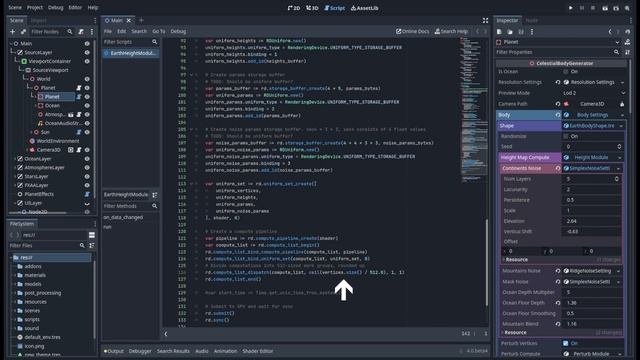Open Height Module resource dropdown

click(620, 158)
